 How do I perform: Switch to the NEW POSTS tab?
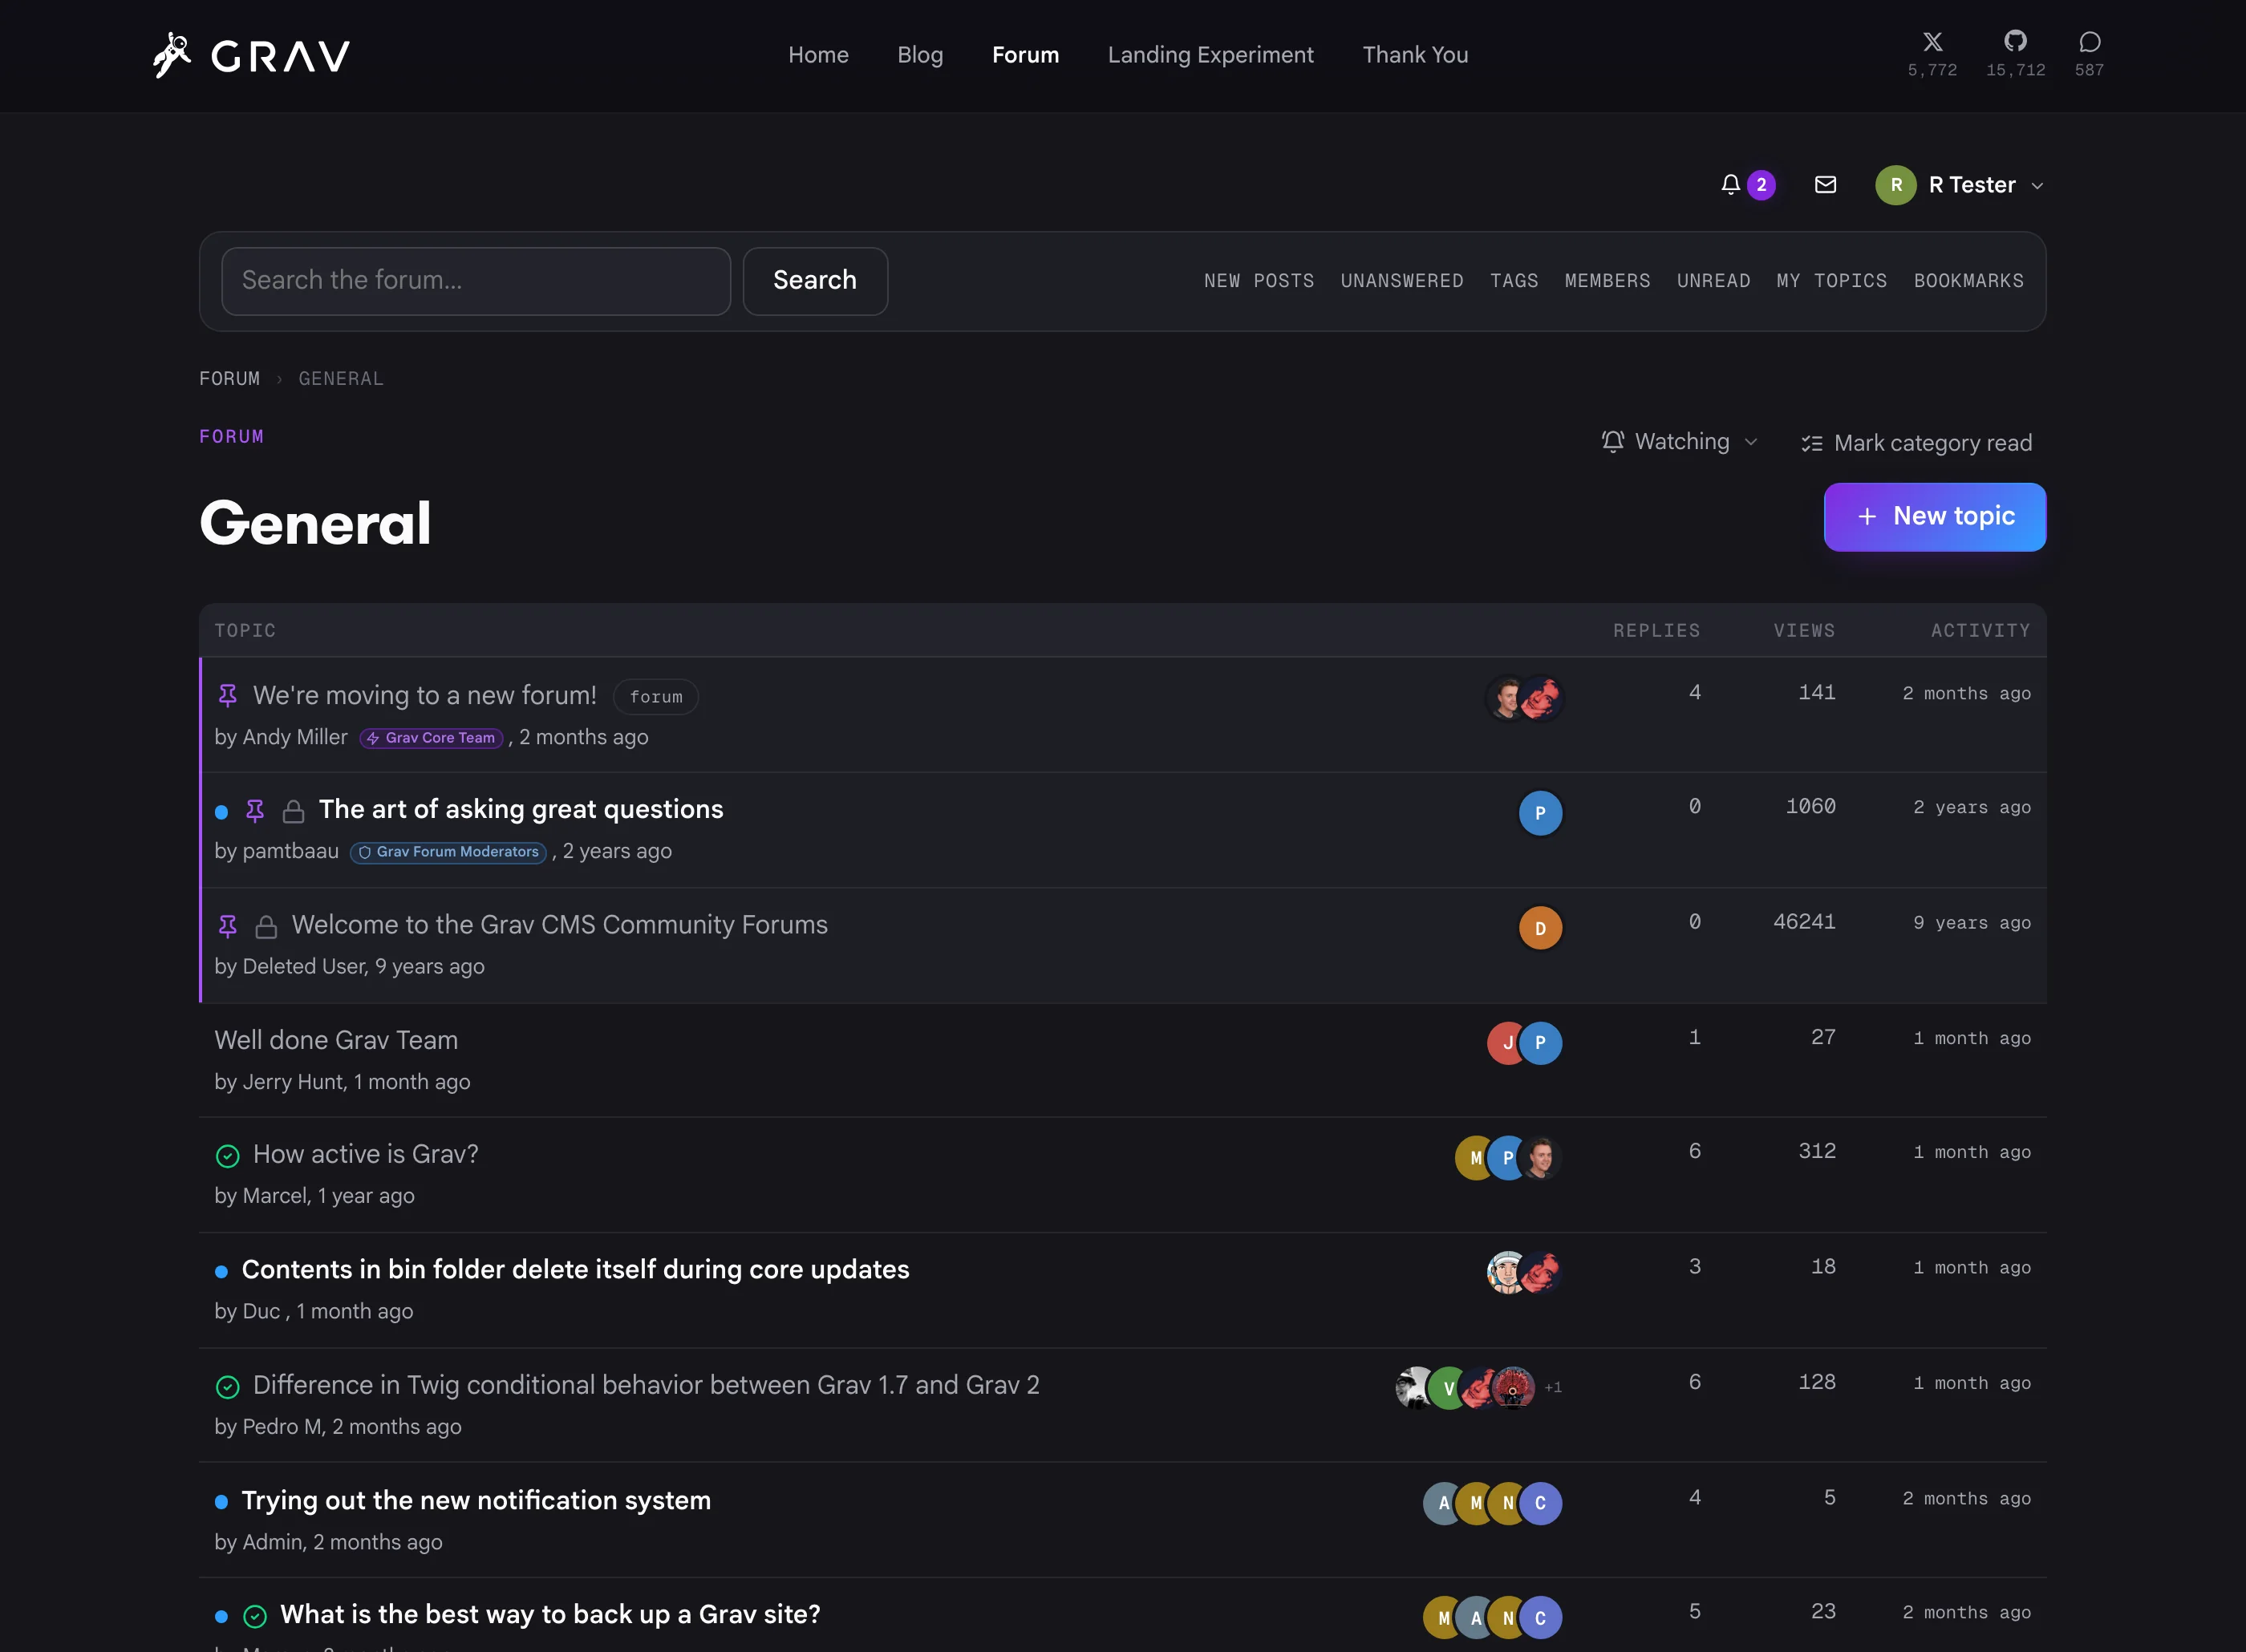(1259, 281)
